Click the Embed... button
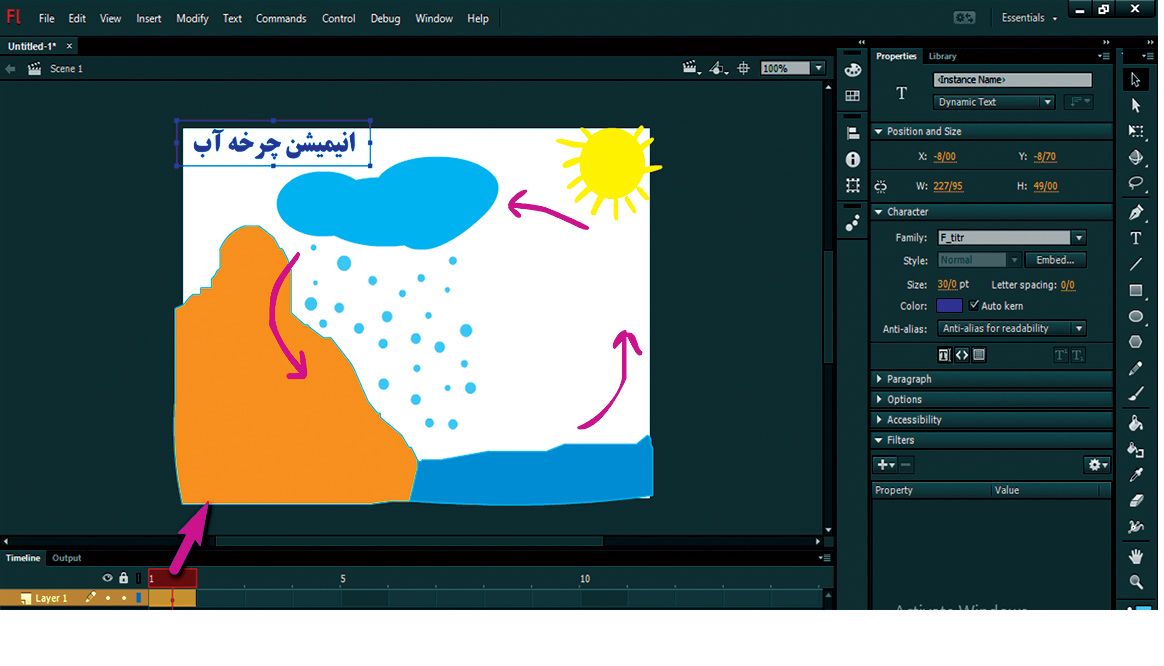Screen dimensions: 1164x666 pos(1055,260)
